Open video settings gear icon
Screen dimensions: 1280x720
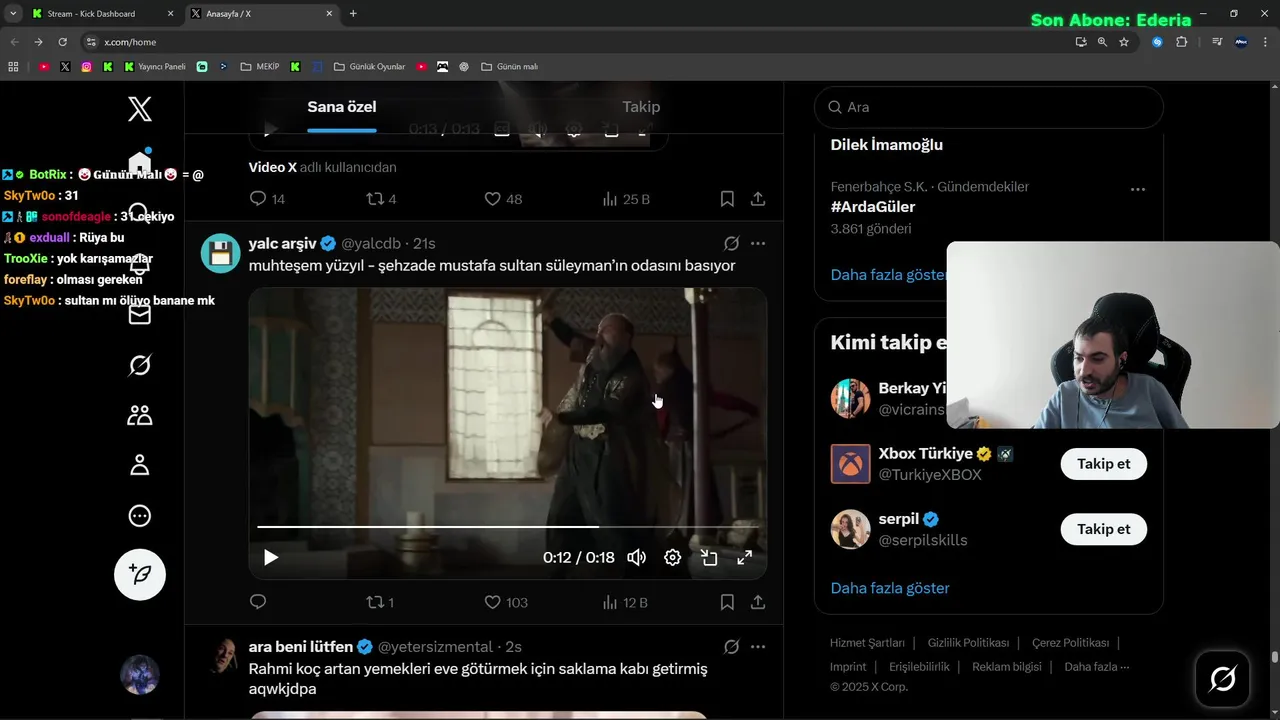click(673, 558)
